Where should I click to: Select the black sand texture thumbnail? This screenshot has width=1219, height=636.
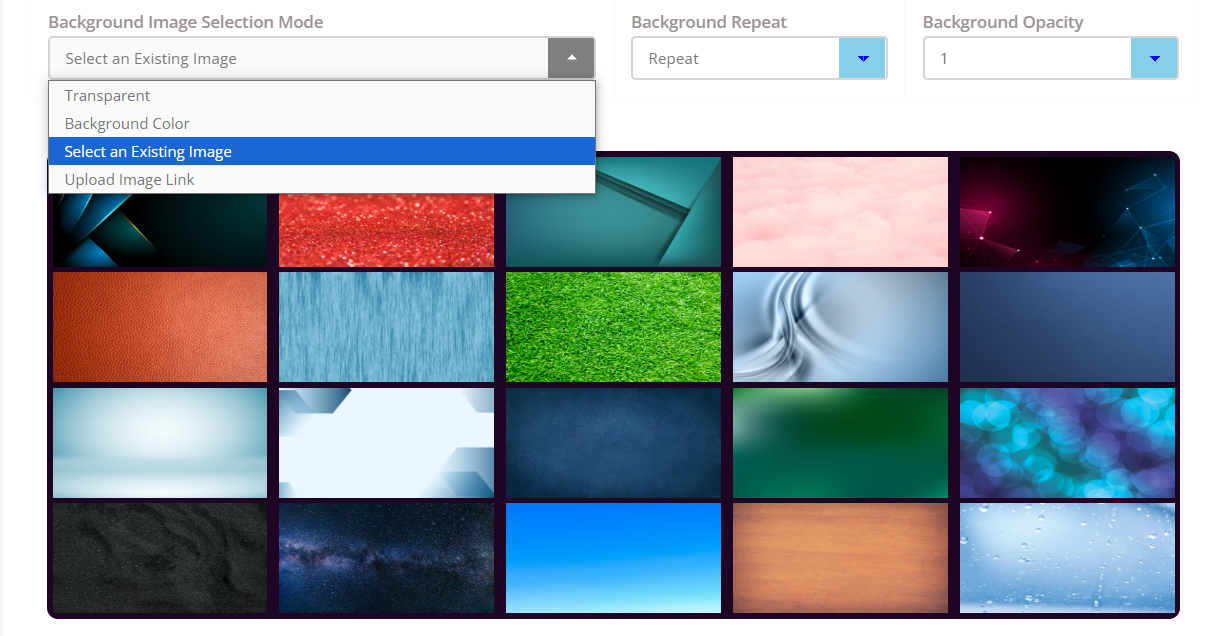tap(160, 558)
